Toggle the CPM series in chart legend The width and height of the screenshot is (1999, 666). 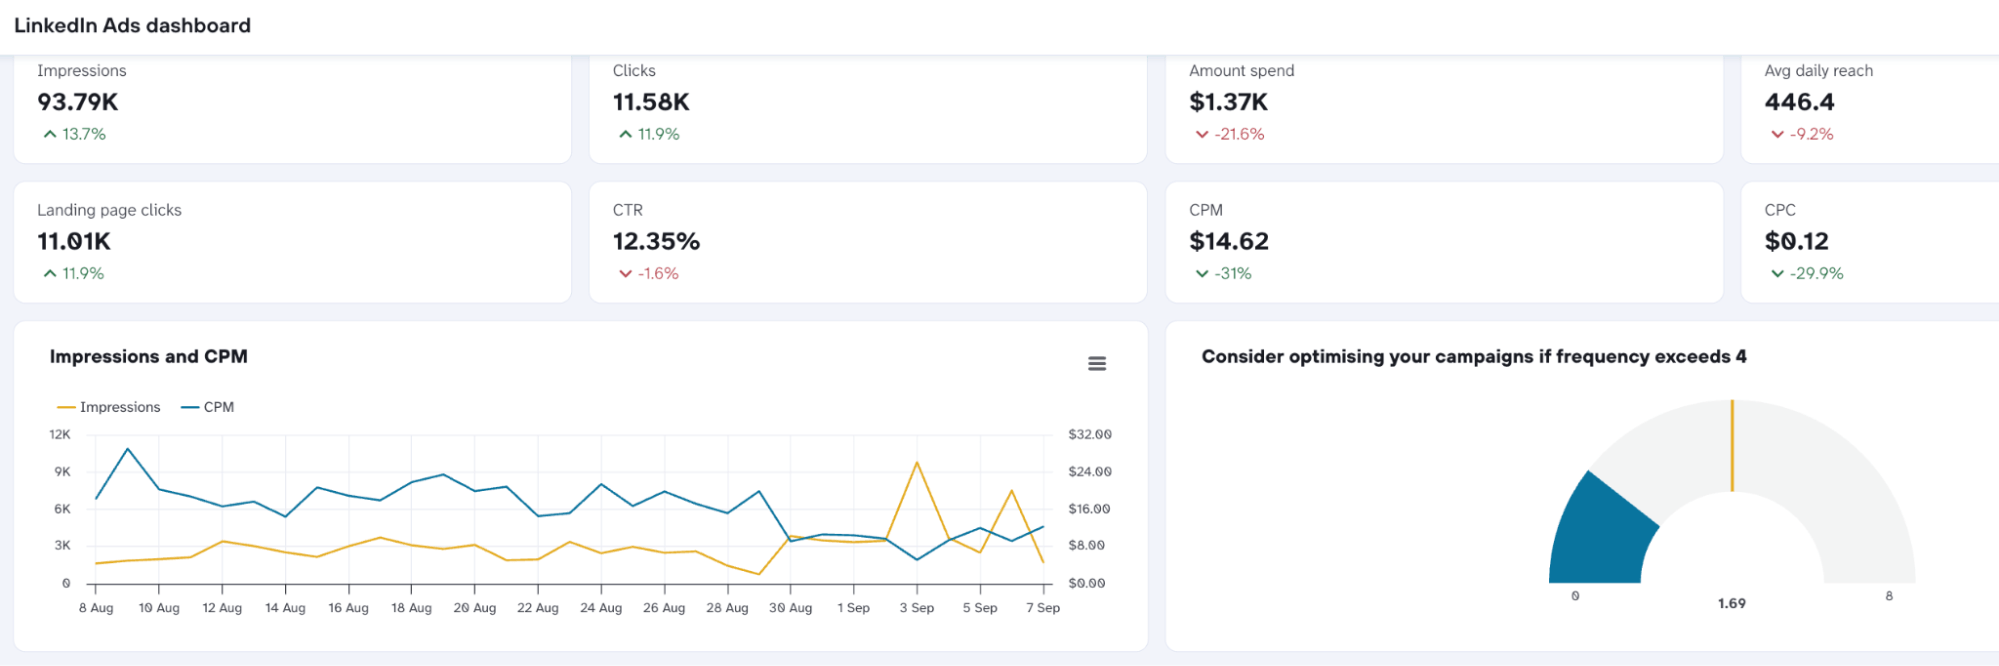click(208, 407)
